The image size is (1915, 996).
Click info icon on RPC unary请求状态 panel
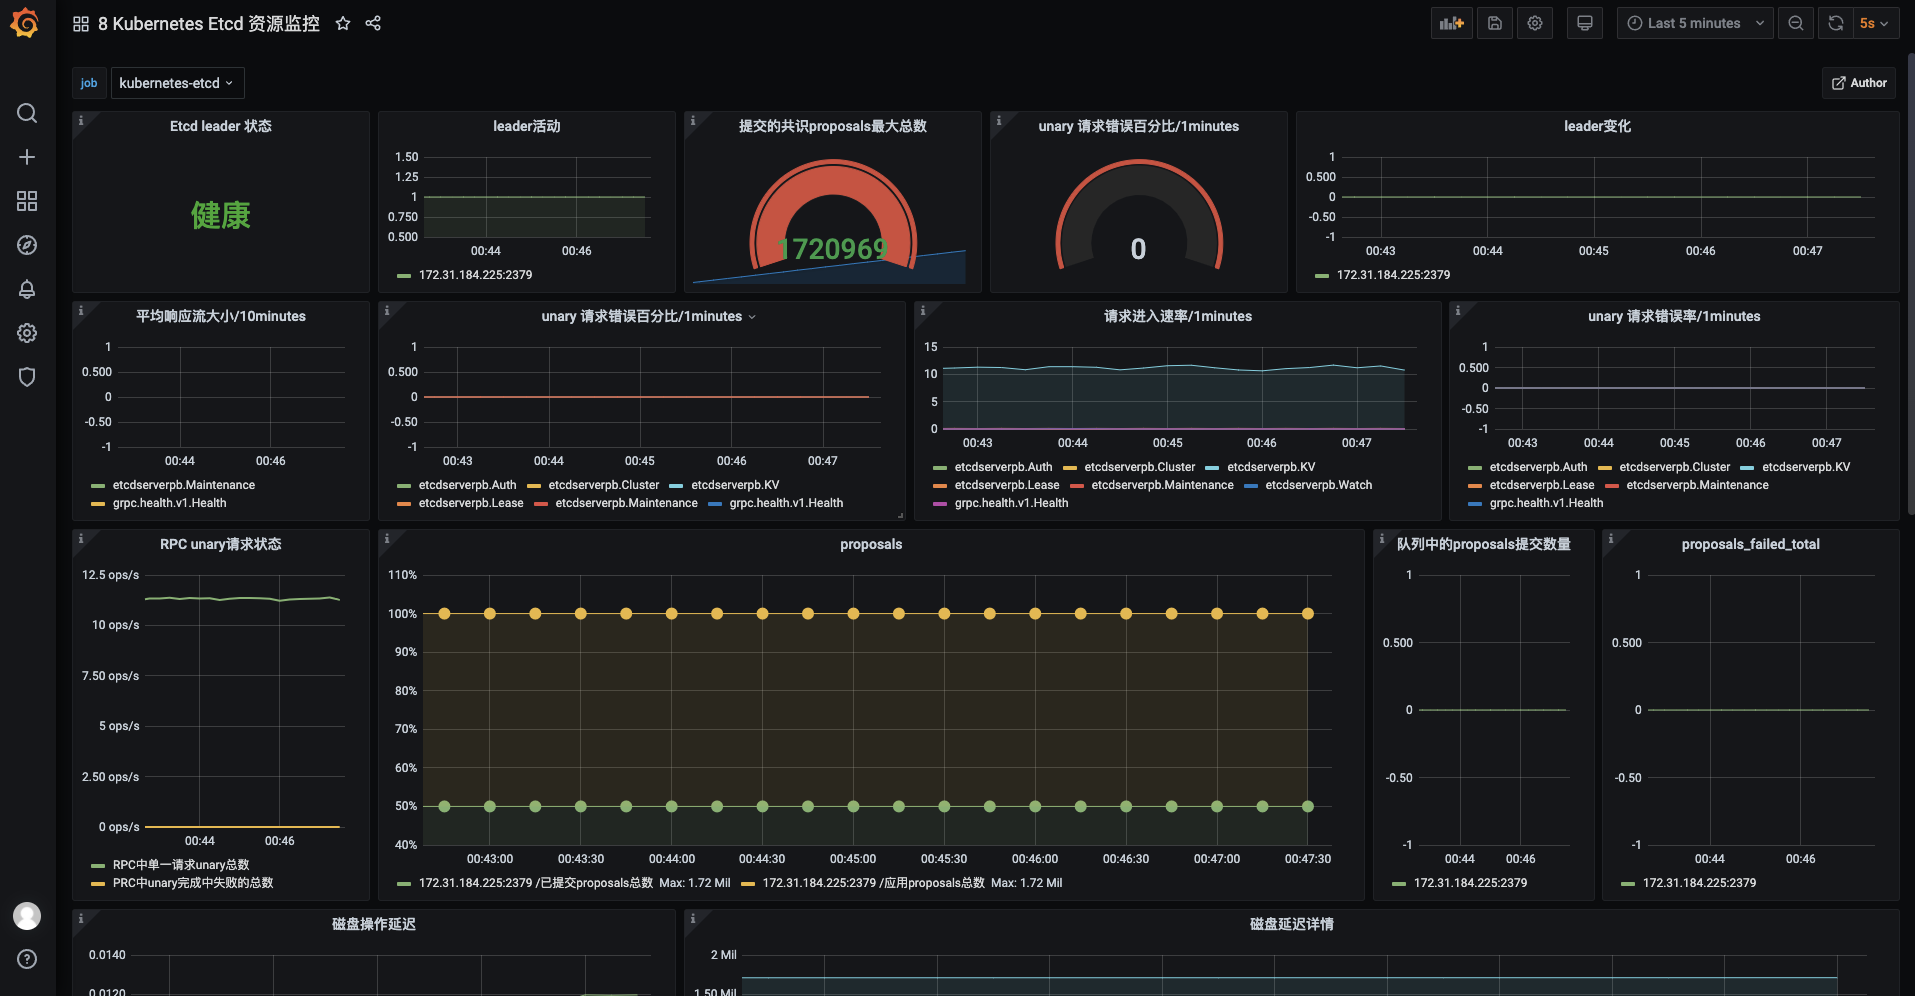click(81, 538)
